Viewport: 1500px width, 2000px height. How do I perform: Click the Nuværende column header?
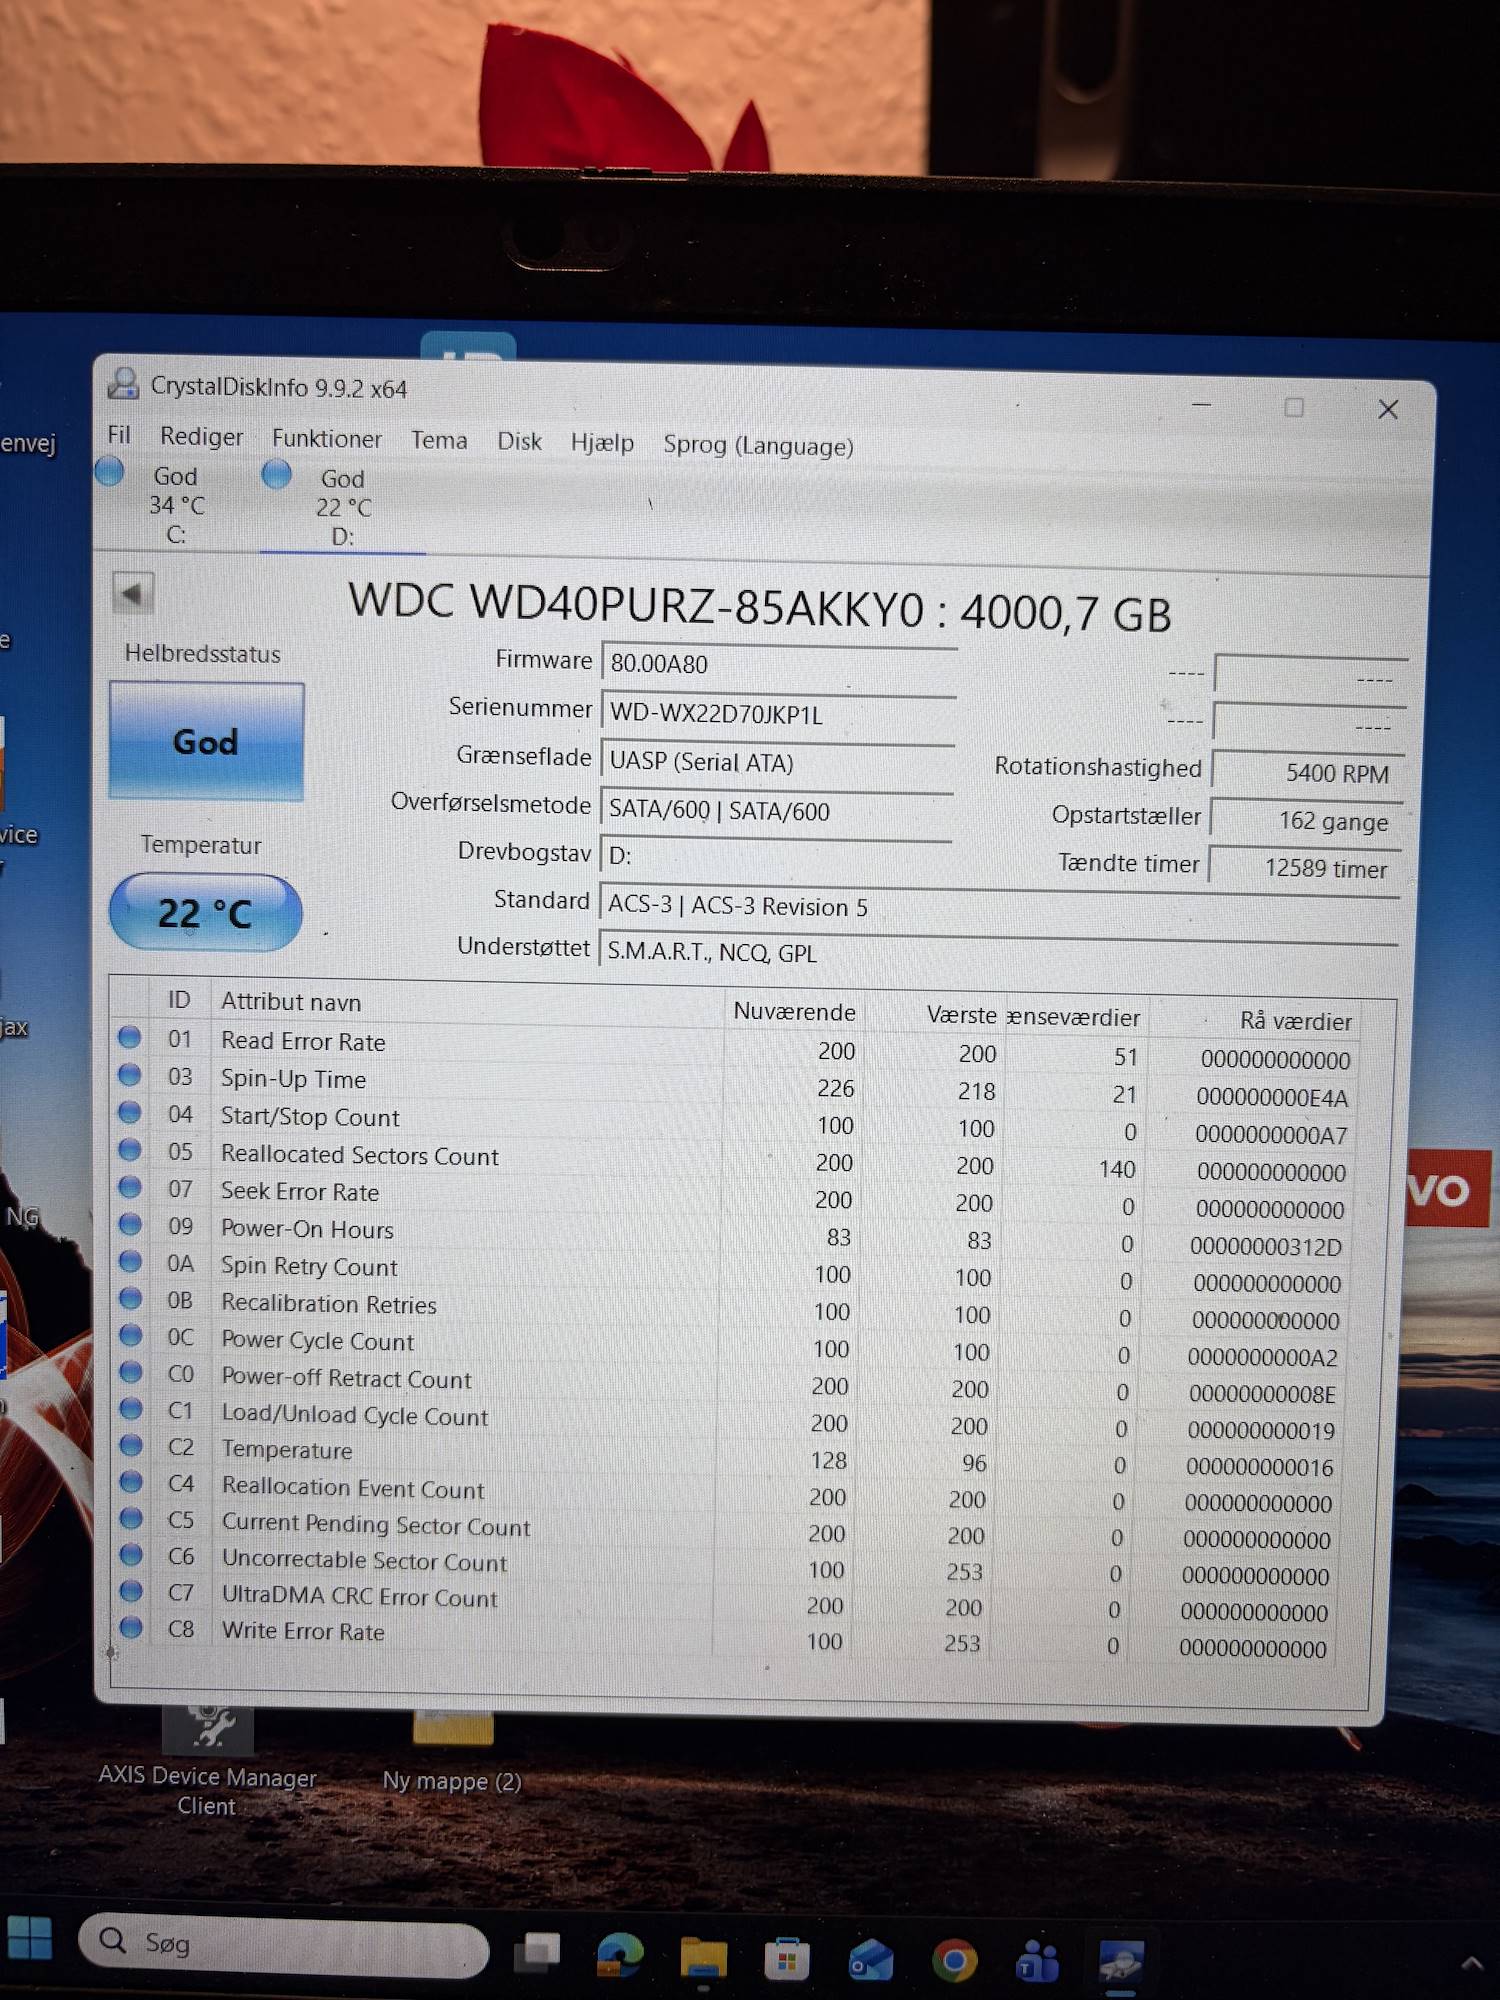(x=794, y=1012)
